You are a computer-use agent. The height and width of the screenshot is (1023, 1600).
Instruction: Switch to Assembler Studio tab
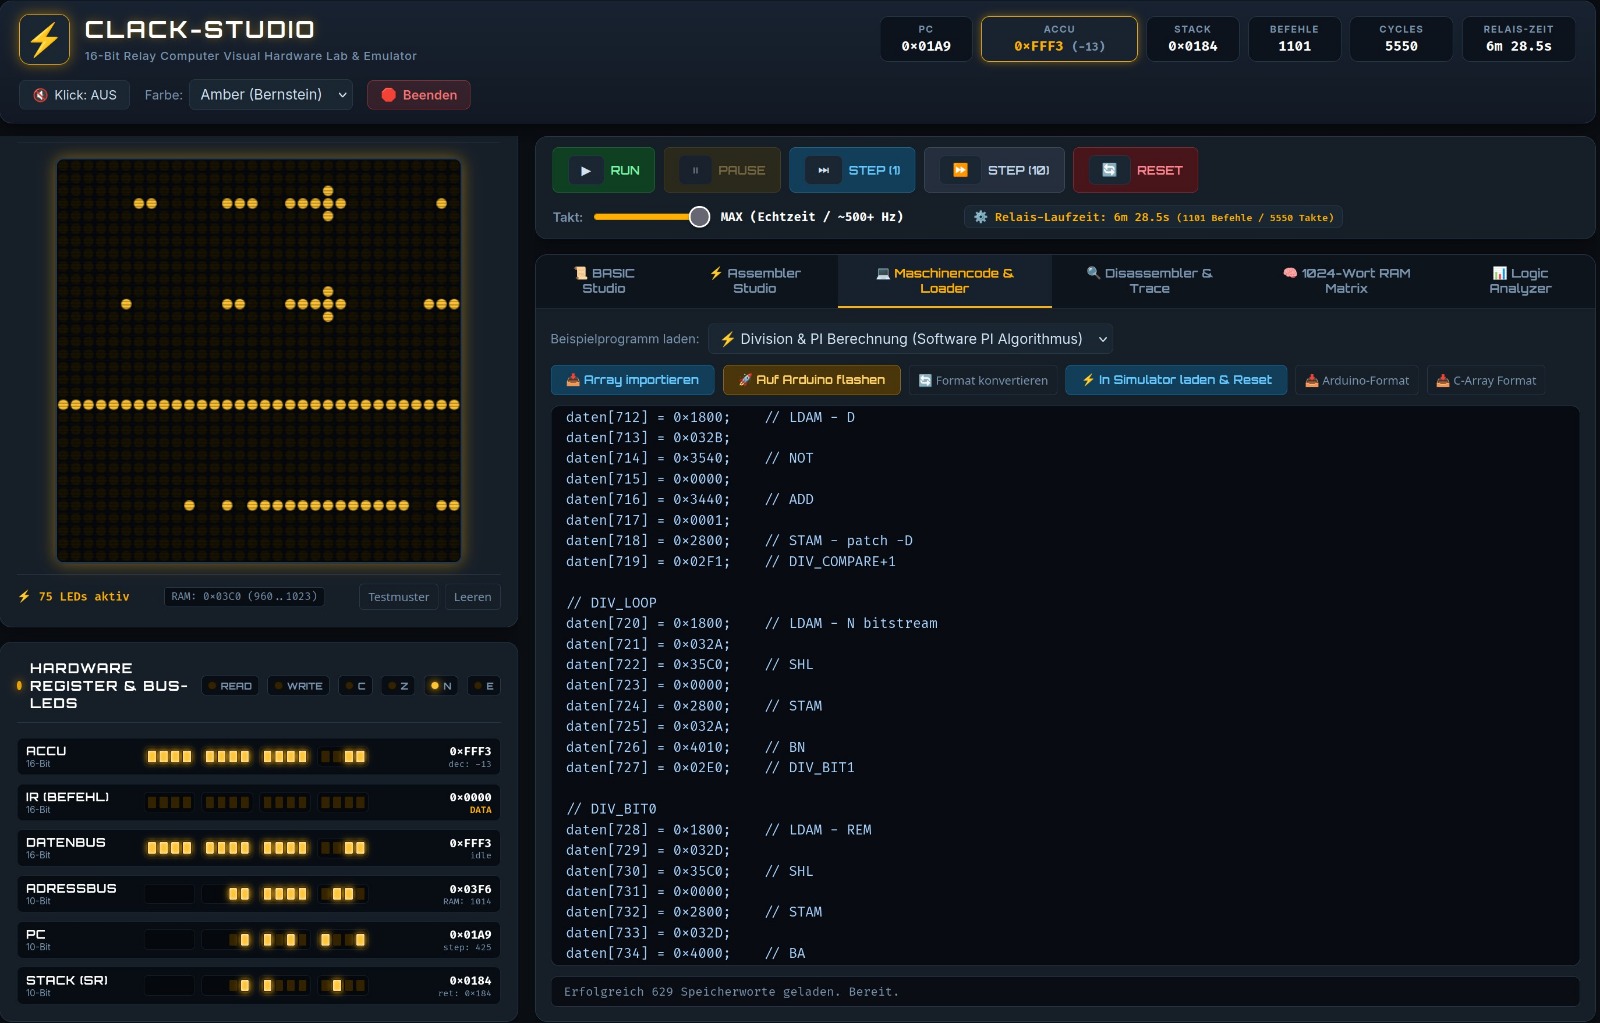click(755, 281)
